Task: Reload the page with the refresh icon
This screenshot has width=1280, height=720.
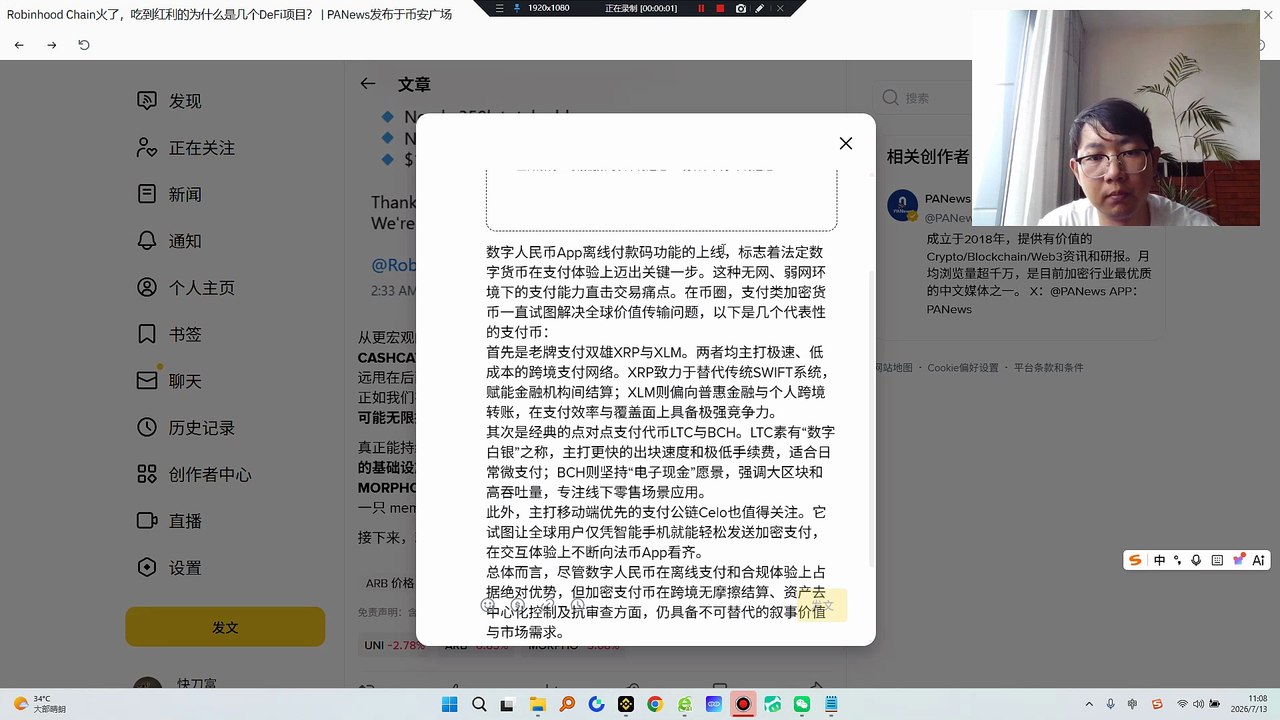Action: 84,45
